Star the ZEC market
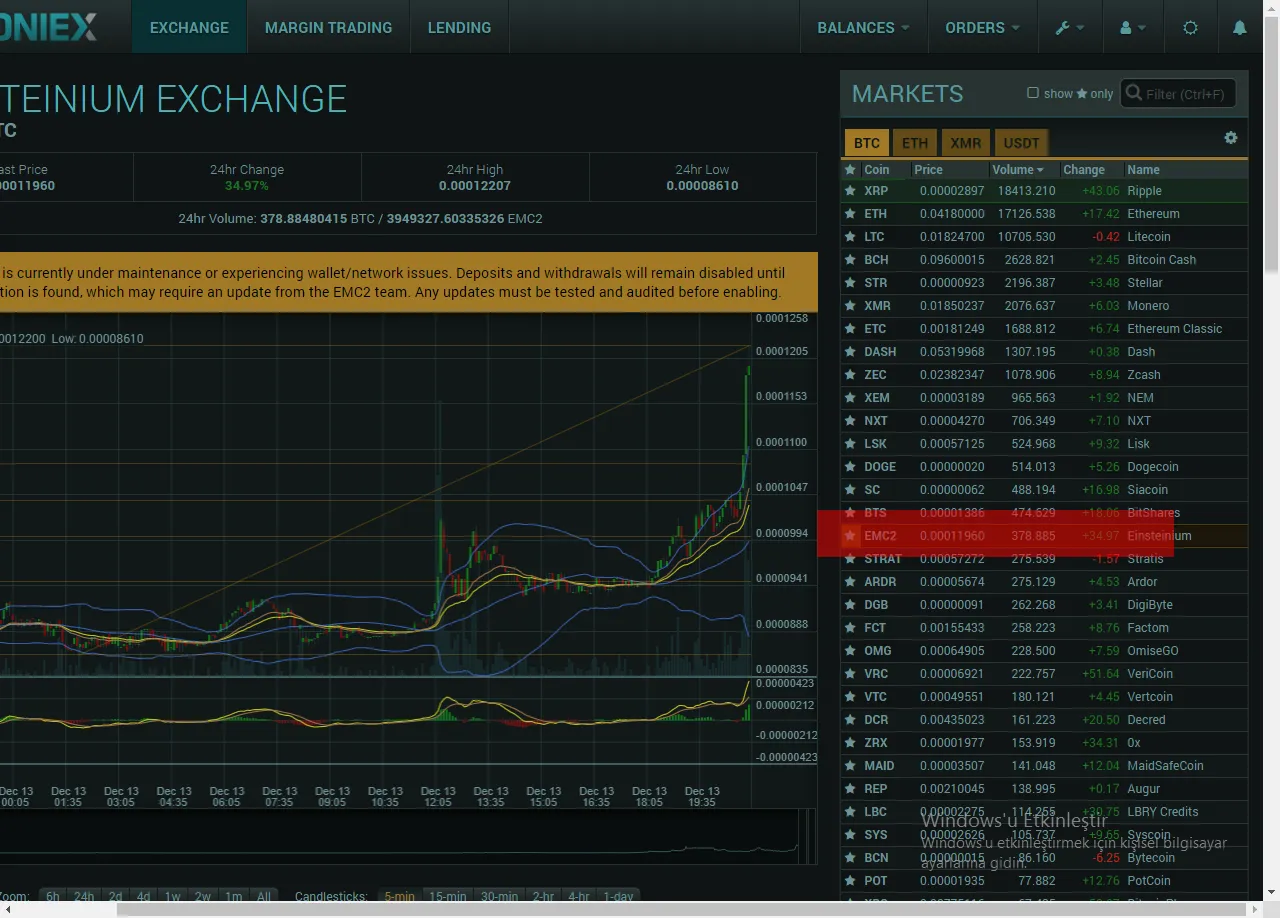Image resolution: width=1280 pixels, height=918 pixels. pyautogui.click(x=850, y=375)
